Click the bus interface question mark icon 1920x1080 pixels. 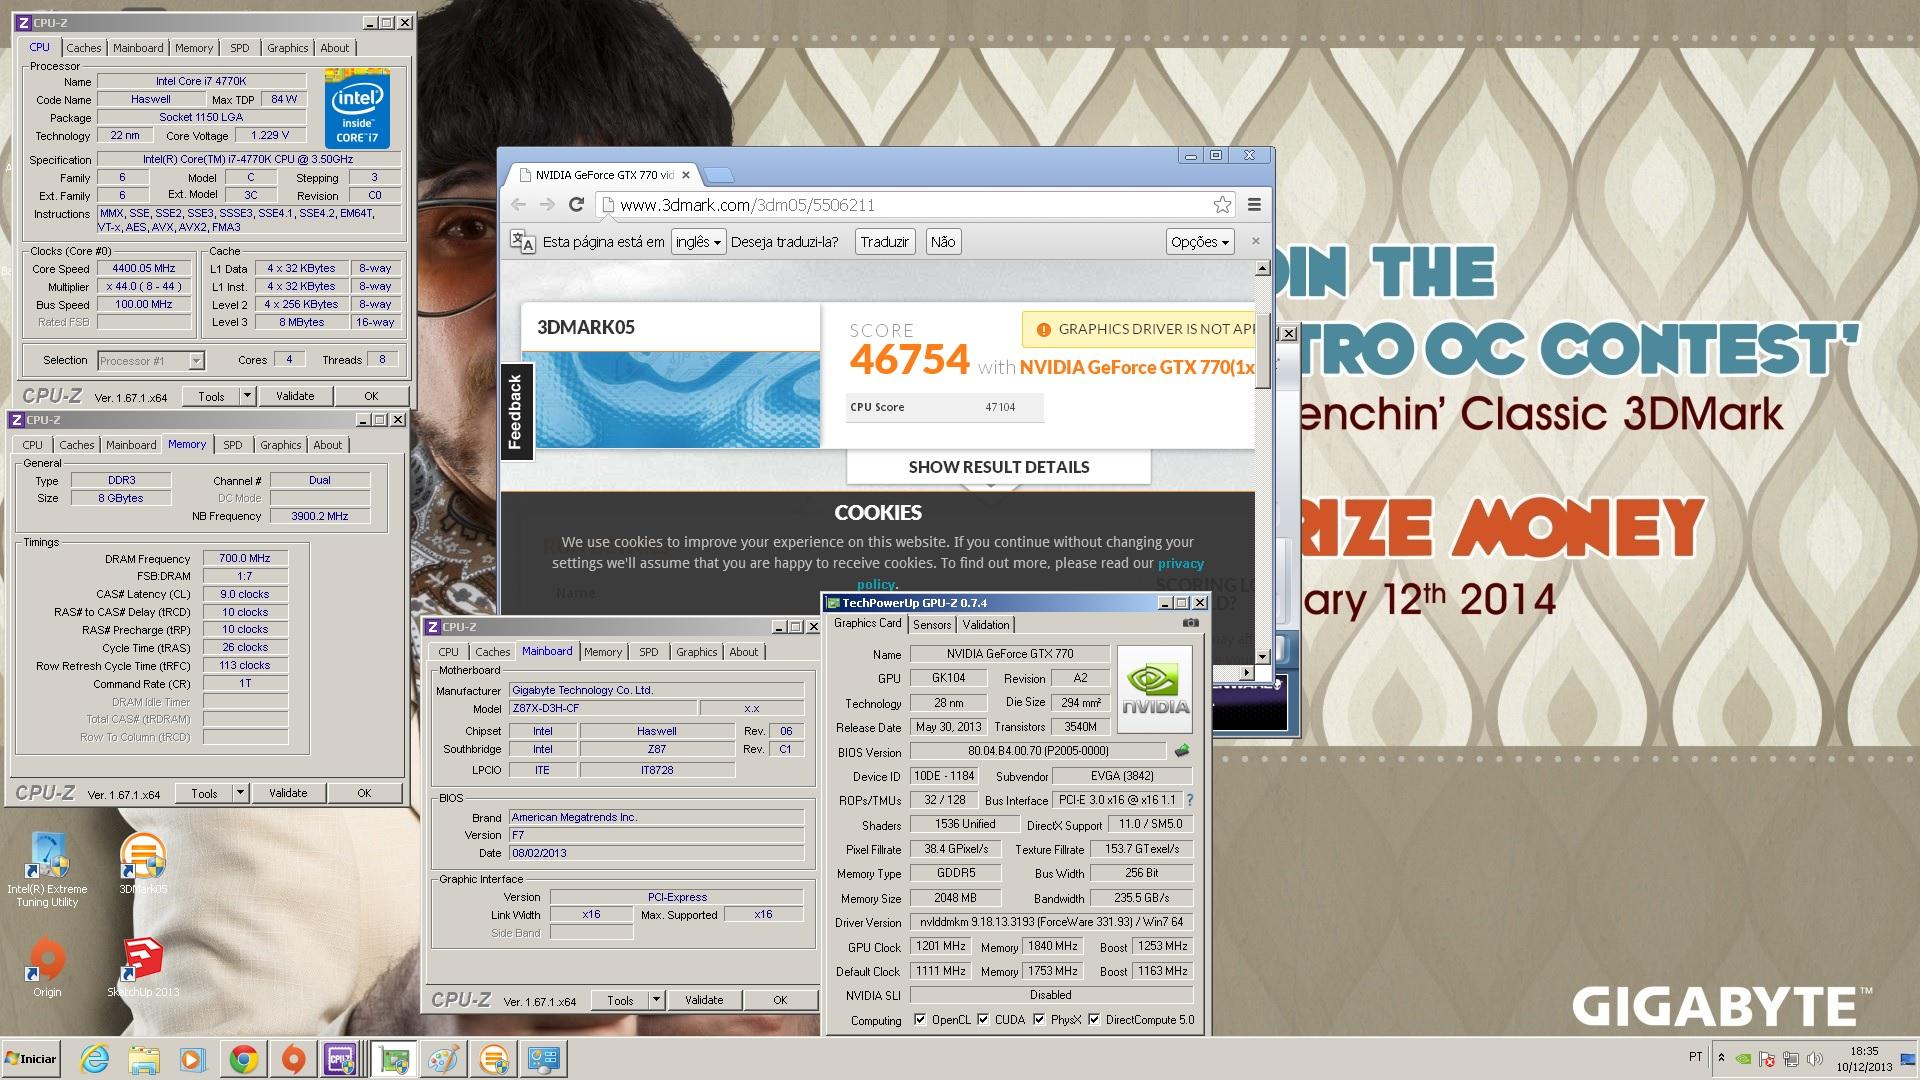[x=1190, y=800]
